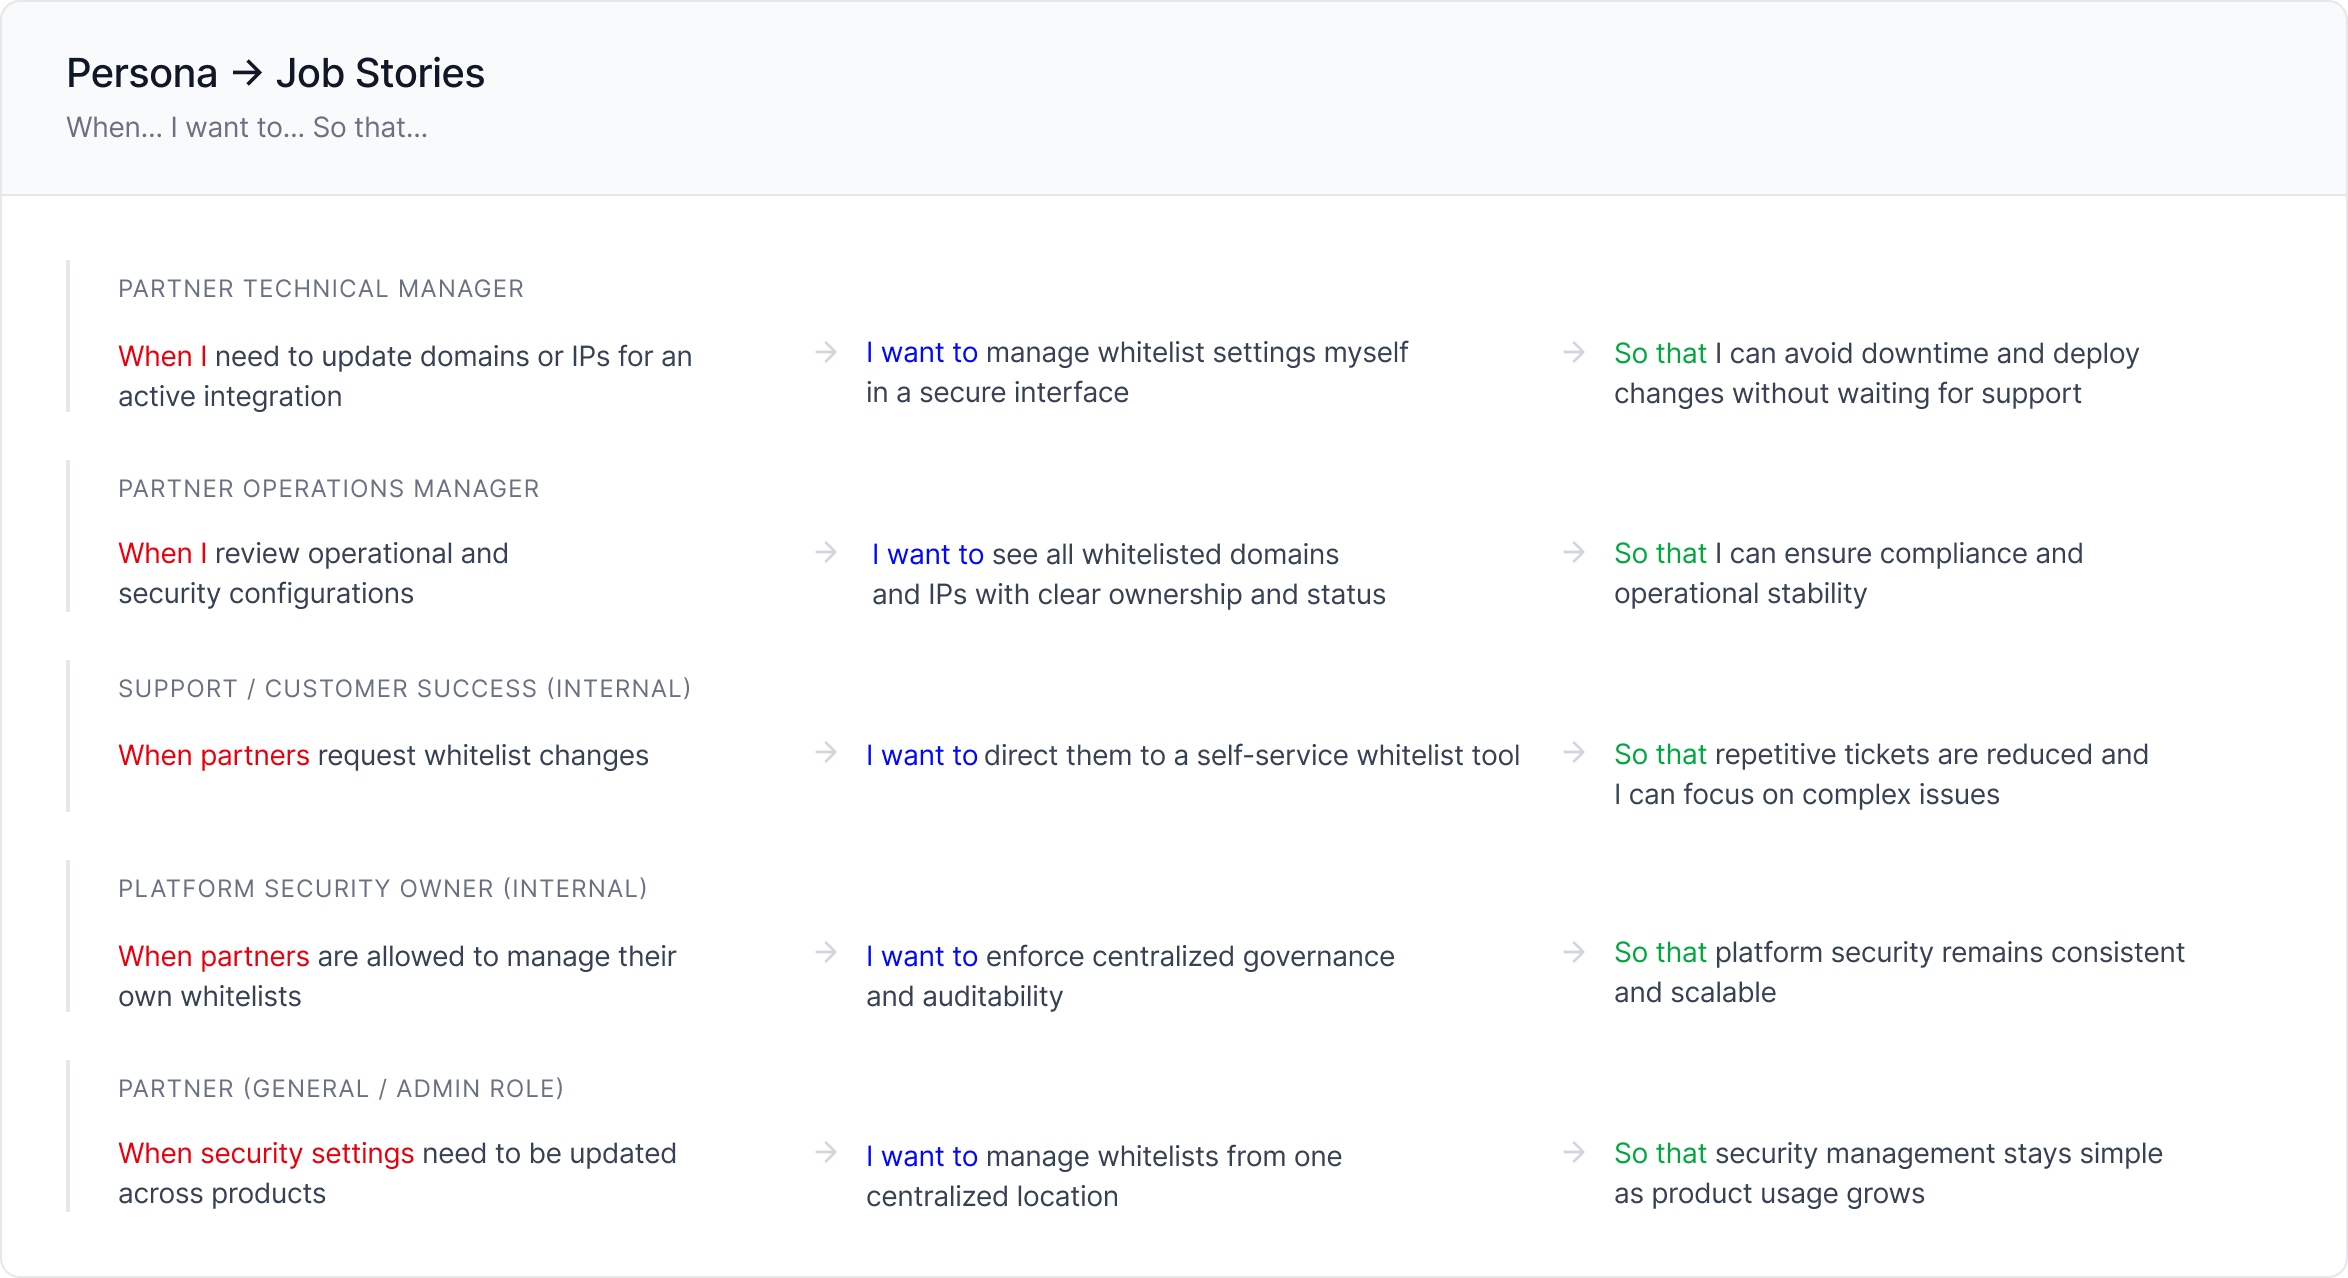Image resolution: width=2348 pixels, height=1278 pixels.
Task: Click the "When partners request whitelist changes" statement
Action: pyautogui.click(x=383, y=756)
